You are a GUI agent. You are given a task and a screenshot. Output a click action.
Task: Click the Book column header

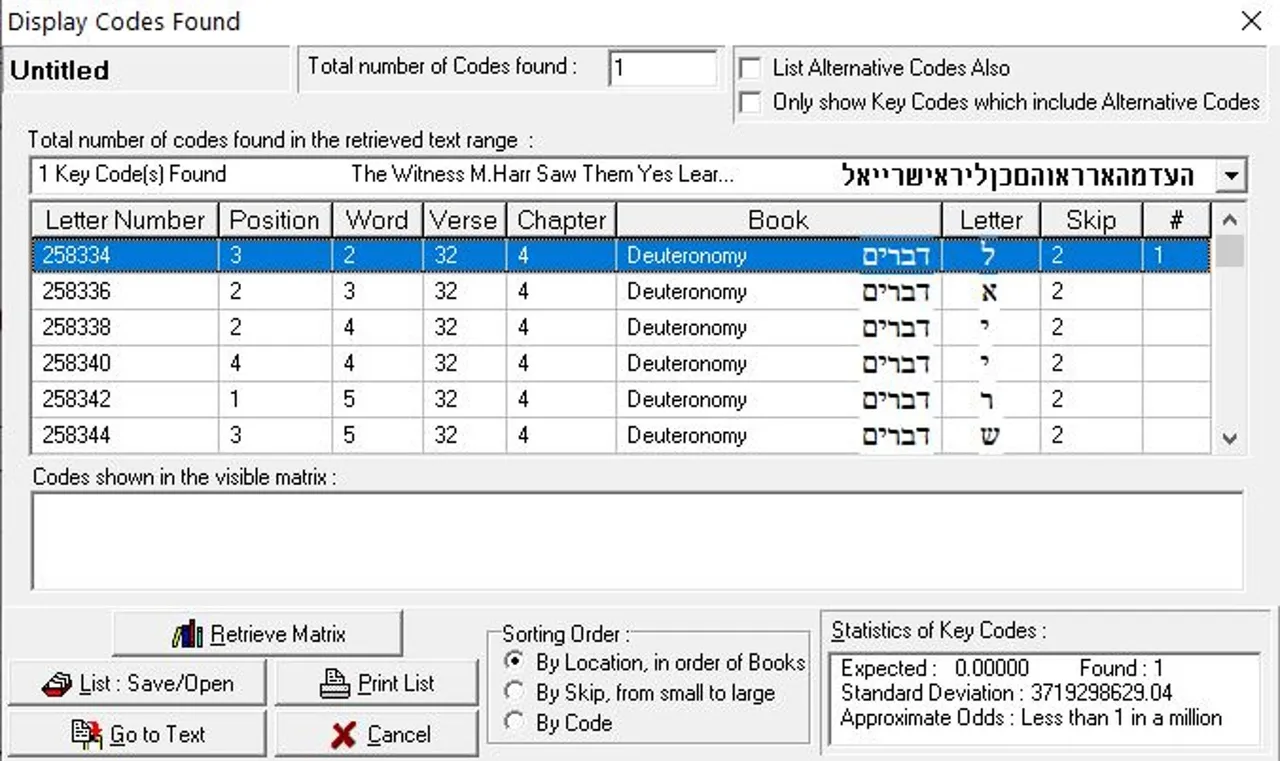[778, 220]
